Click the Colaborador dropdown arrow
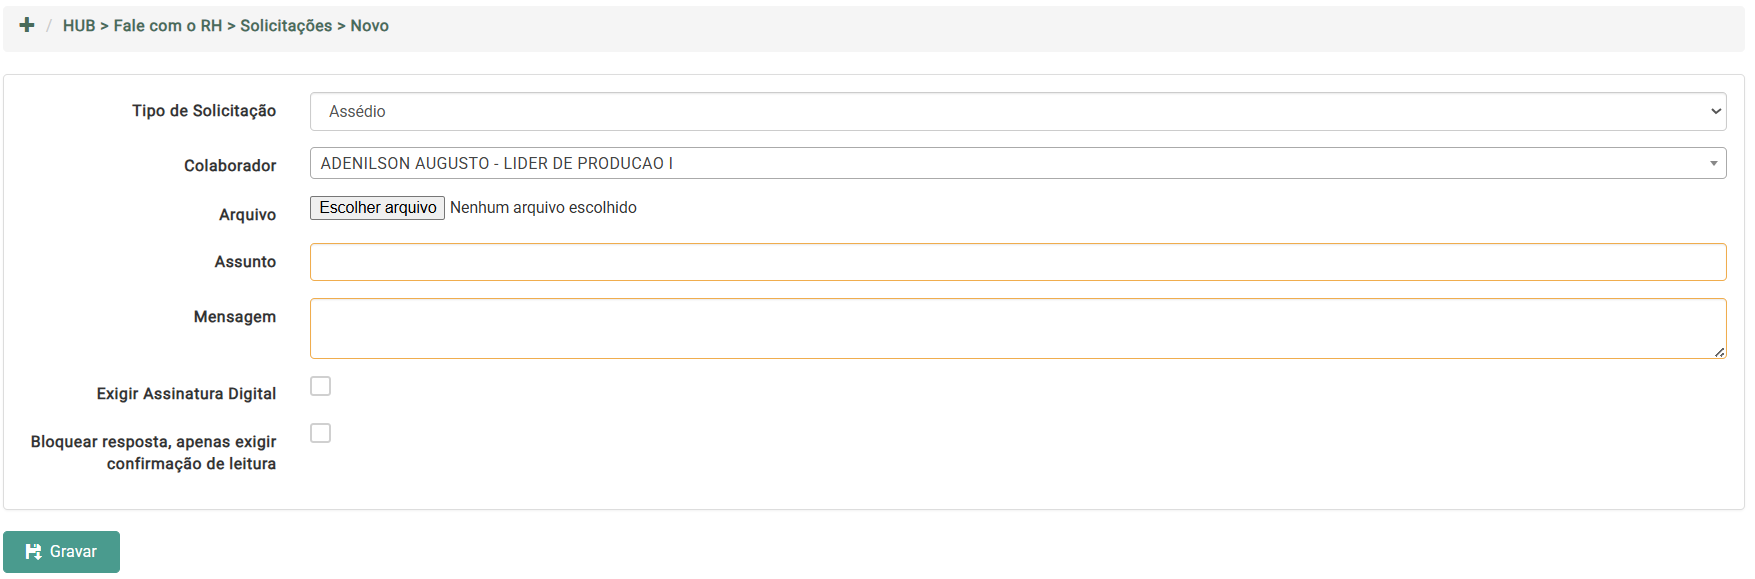 tap(1713, 164)
